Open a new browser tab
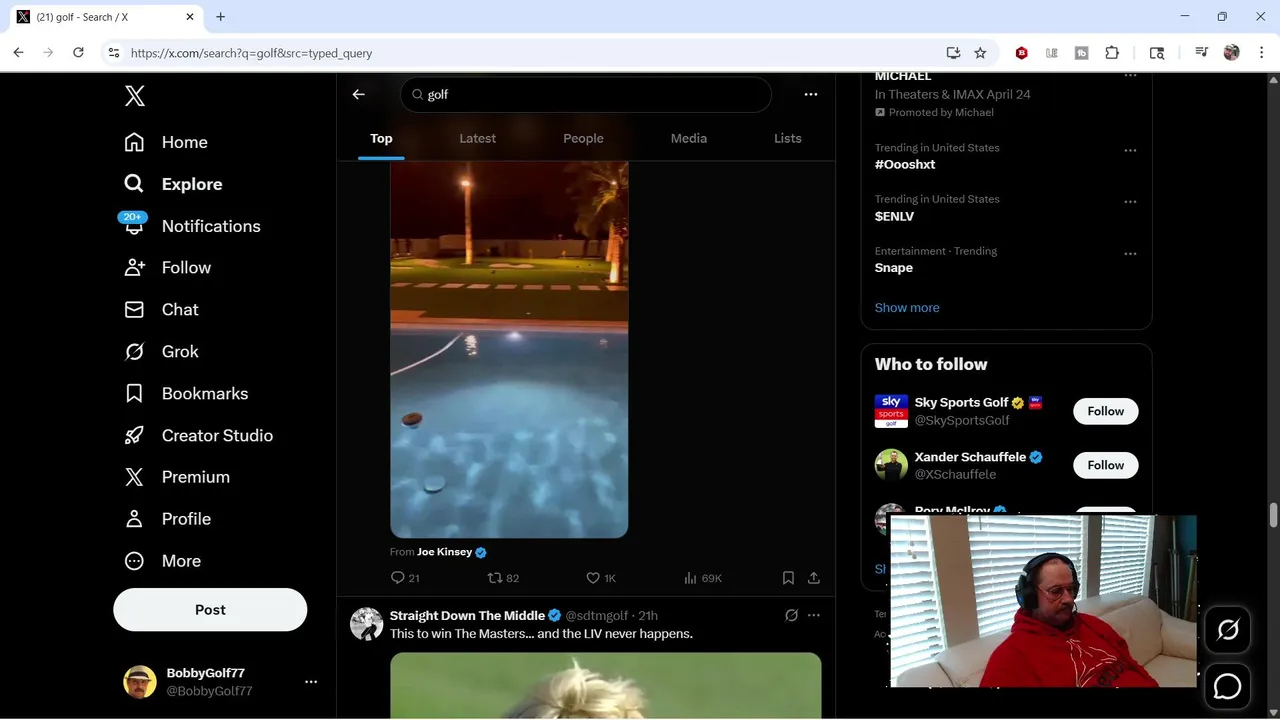This screenshot has width=1280, height=720. click(x=220, y=17)
